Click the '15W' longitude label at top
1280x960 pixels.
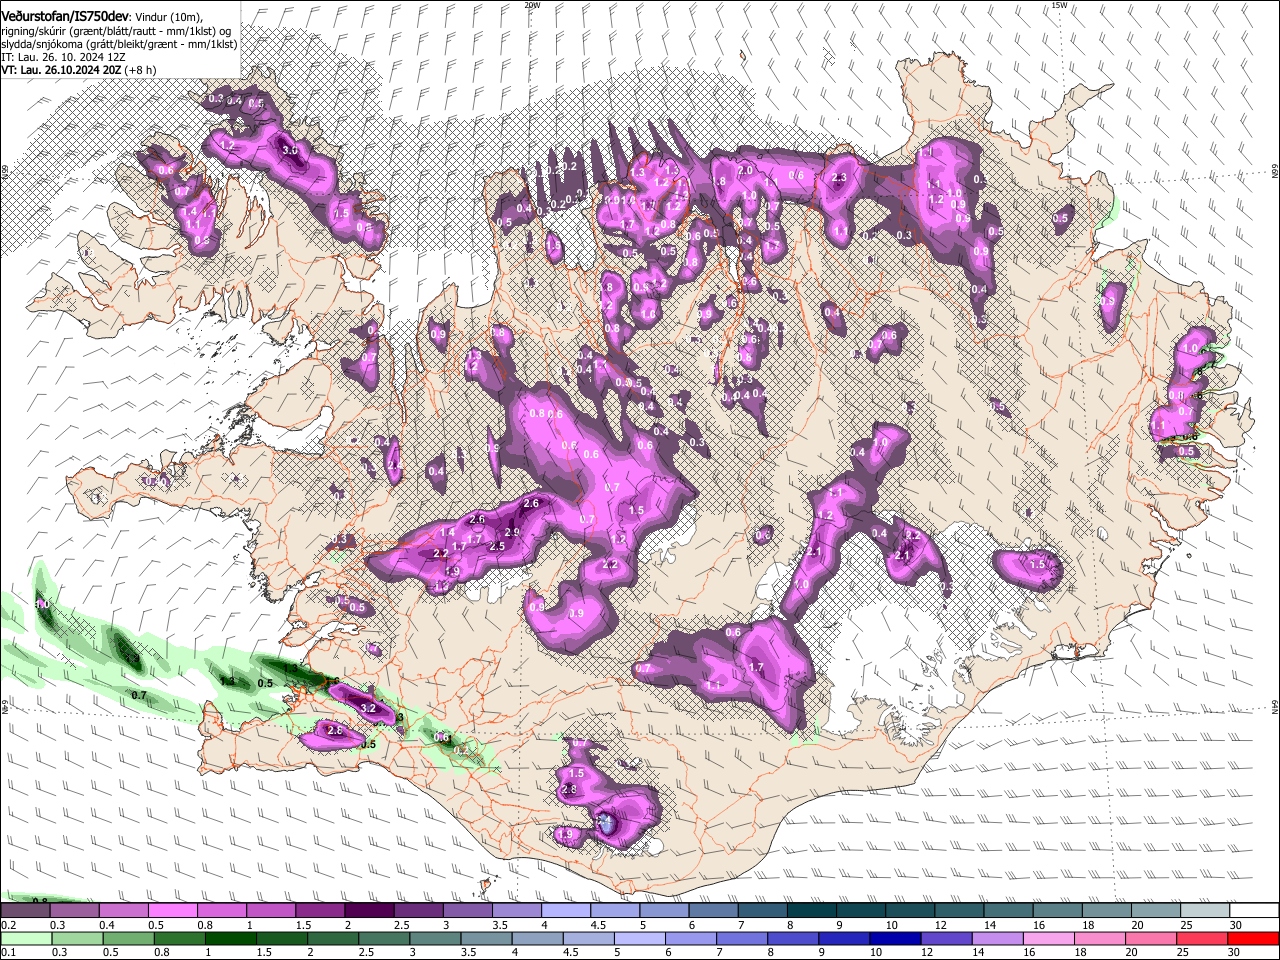(x=1059, y=5)
